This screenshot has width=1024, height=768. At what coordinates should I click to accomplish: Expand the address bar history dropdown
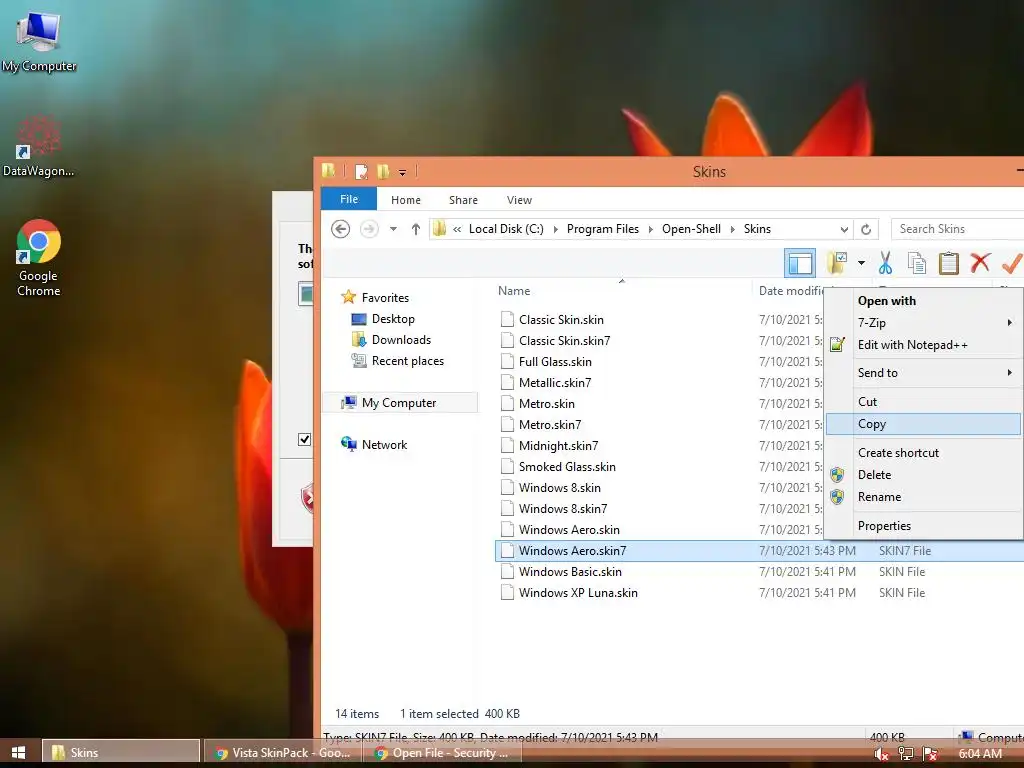844,229
